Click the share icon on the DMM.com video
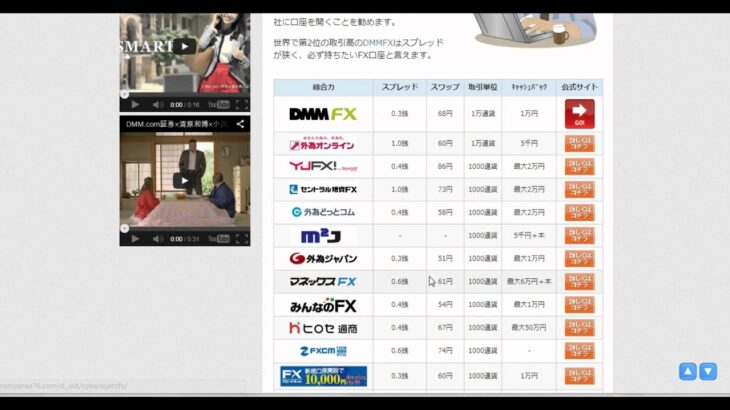This screenshot has height=410, width=730. 240,124
